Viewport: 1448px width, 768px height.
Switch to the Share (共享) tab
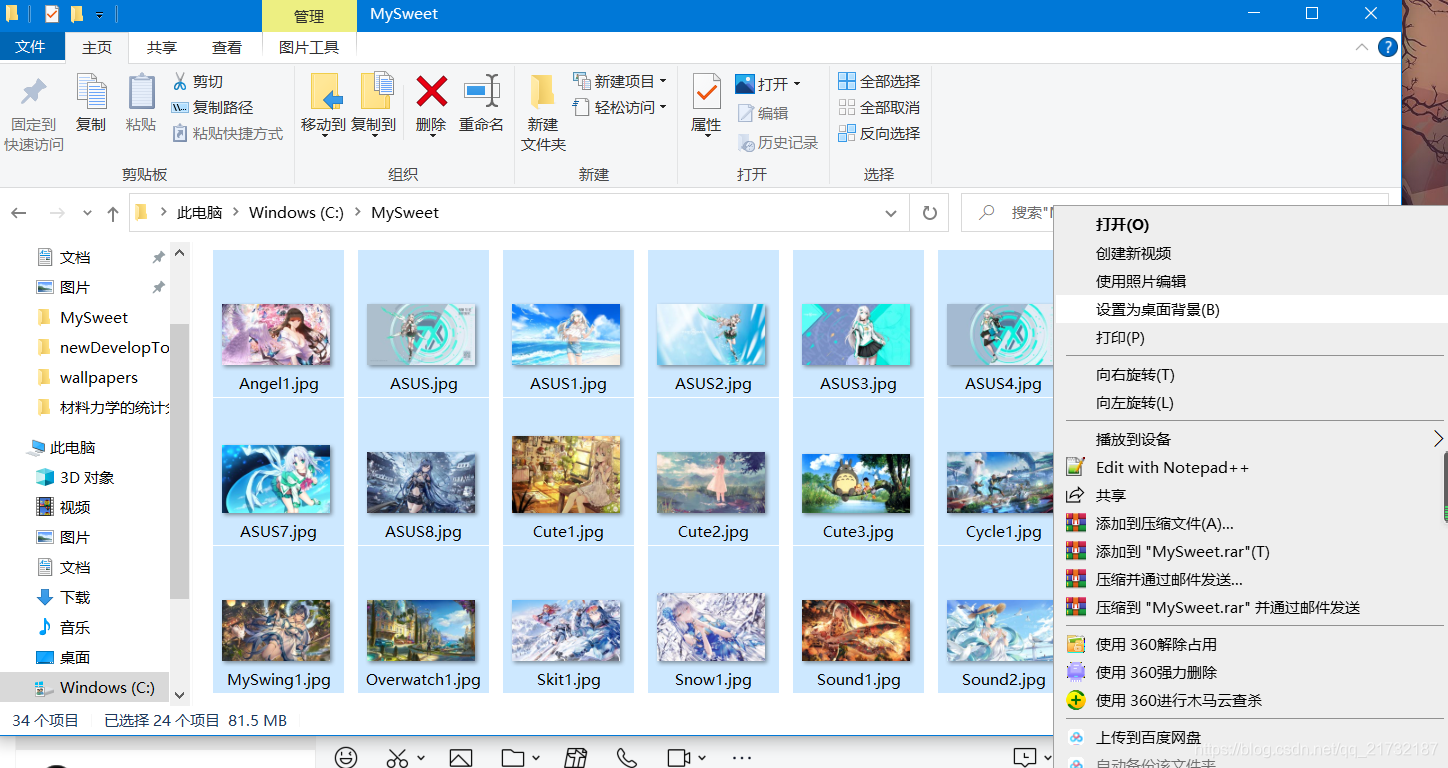pyautogui.click(x=162, y=47)
